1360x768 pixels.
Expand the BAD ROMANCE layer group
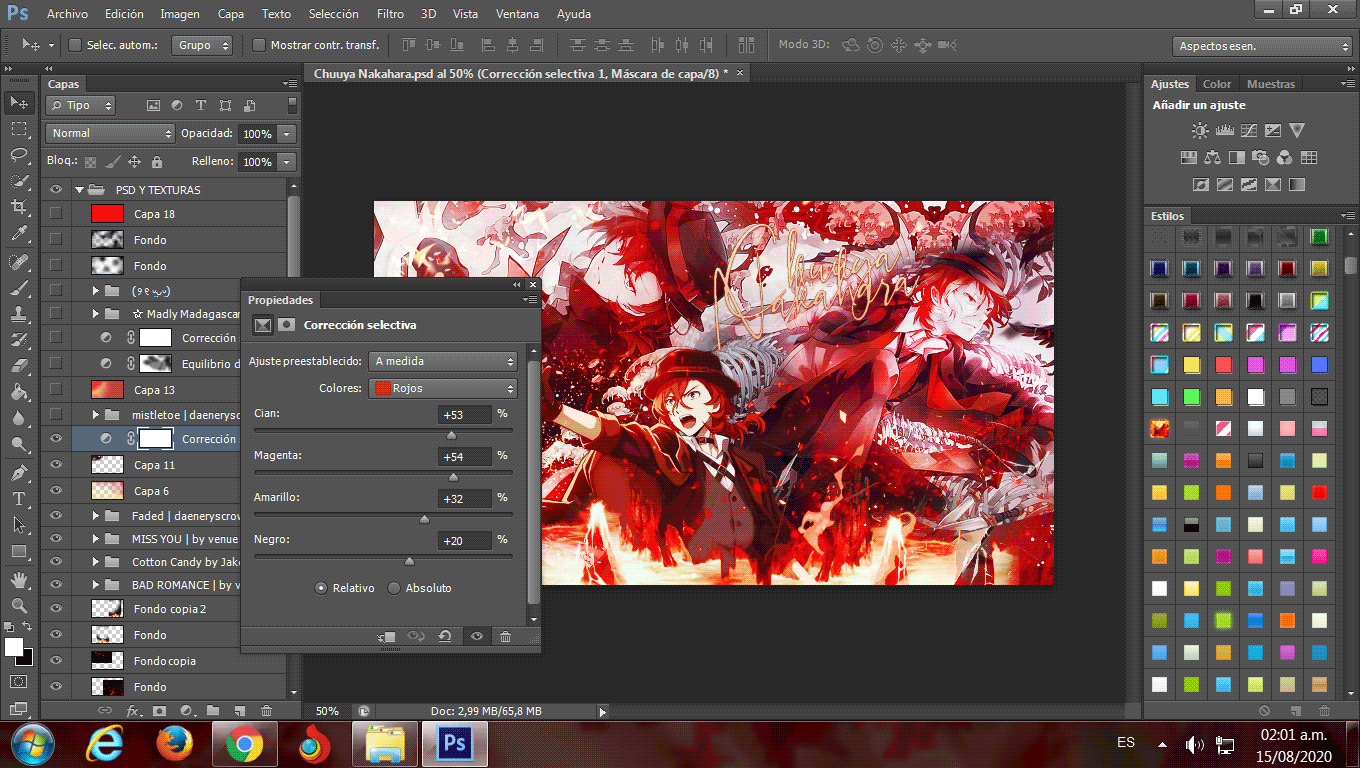pyautogui.click(x=96, y=584)
